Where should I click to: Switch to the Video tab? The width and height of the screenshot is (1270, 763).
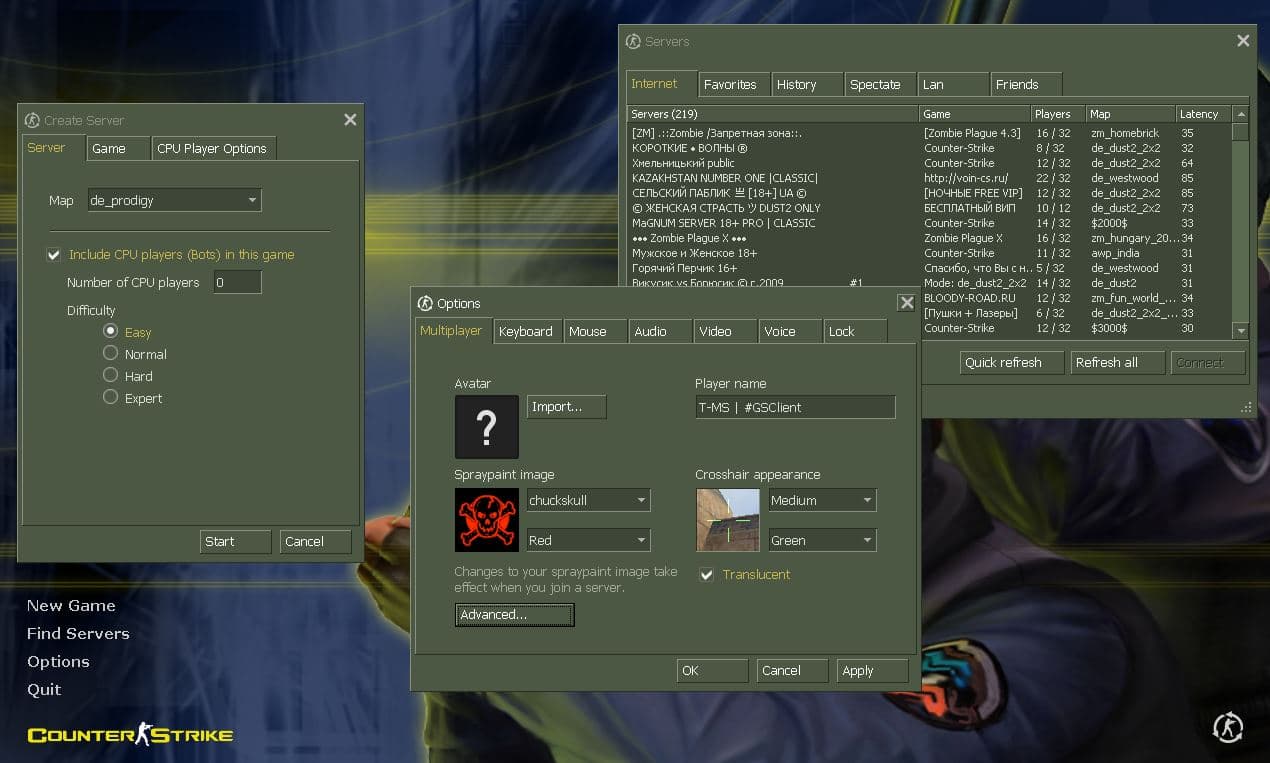coord(725,331)
